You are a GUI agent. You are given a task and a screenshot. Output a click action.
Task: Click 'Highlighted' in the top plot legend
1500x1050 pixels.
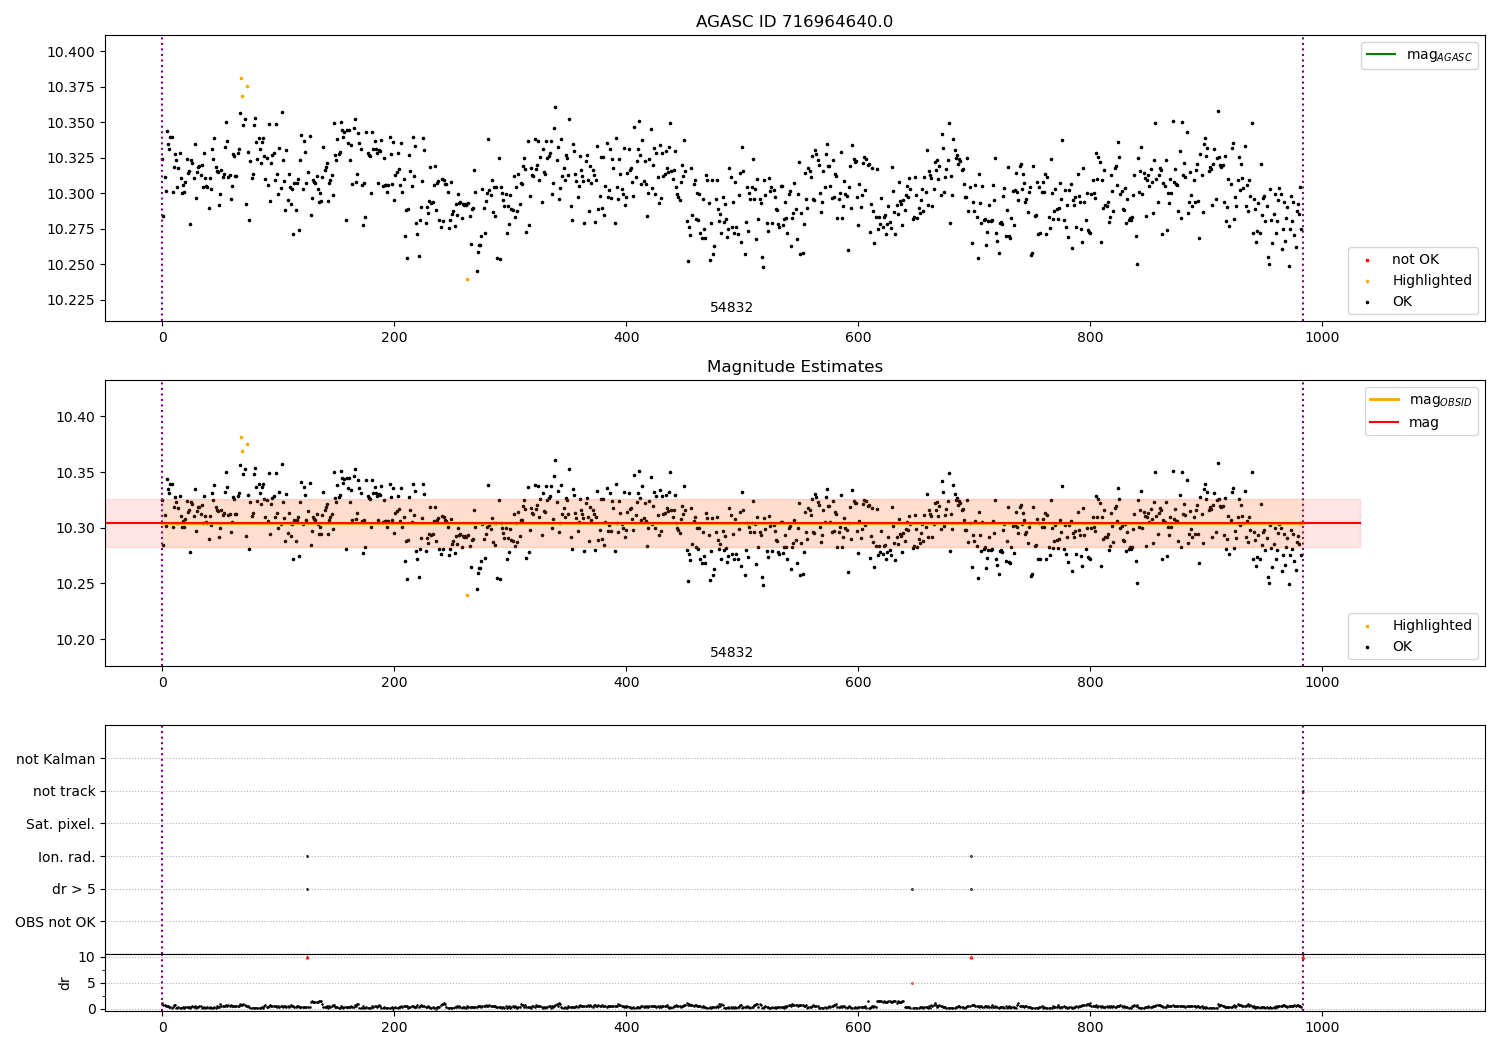click(x=1432, y=281)
